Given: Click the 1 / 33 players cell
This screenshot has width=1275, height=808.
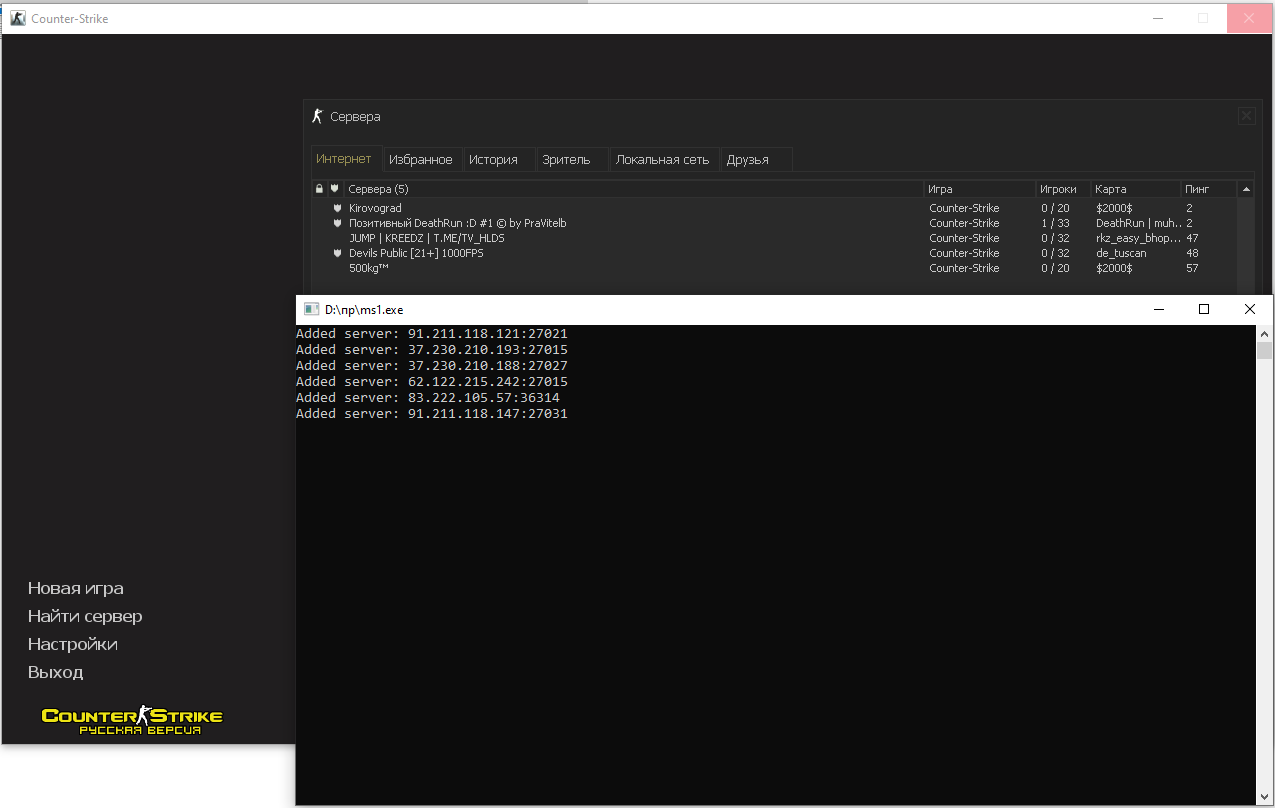Looking at the screenshot, I should point(1054,223).
